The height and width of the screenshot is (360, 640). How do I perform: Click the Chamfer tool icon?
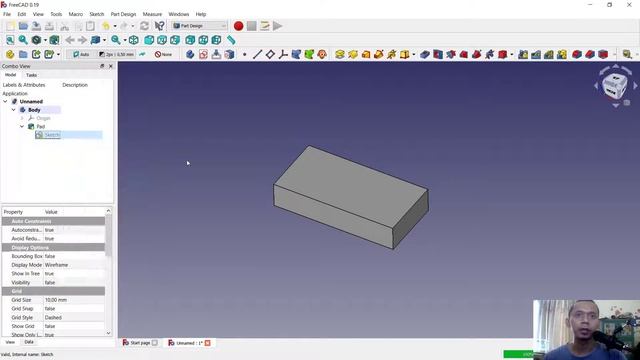point(590,54)
